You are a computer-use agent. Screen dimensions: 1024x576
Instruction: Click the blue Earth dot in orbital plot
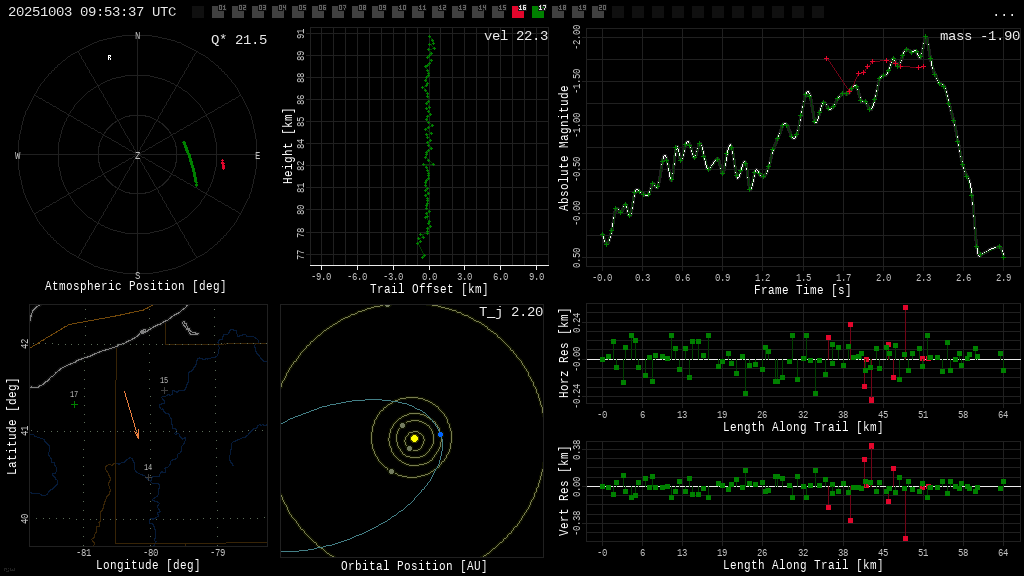(440, 435)
